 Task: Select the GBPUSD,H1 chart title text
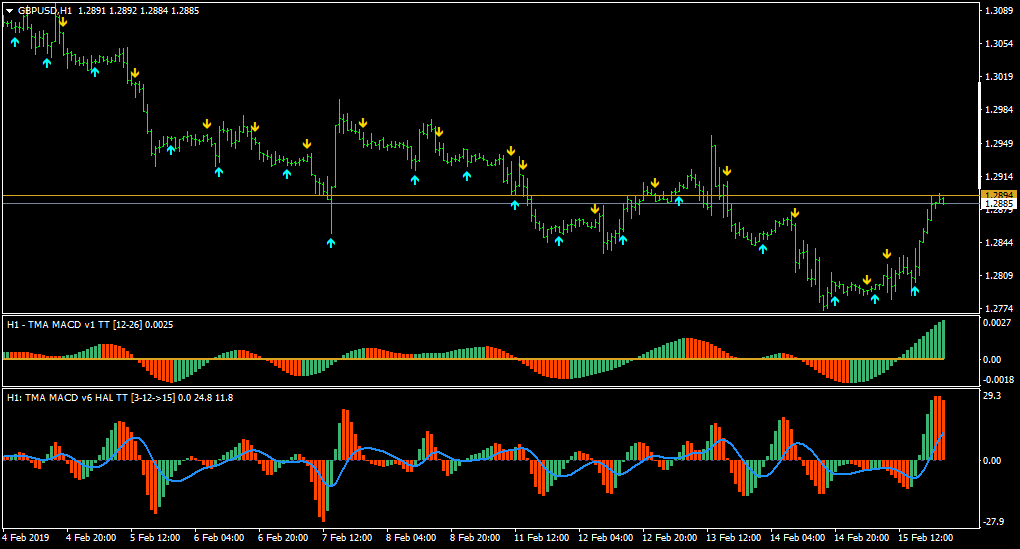(x=45, y=10)
